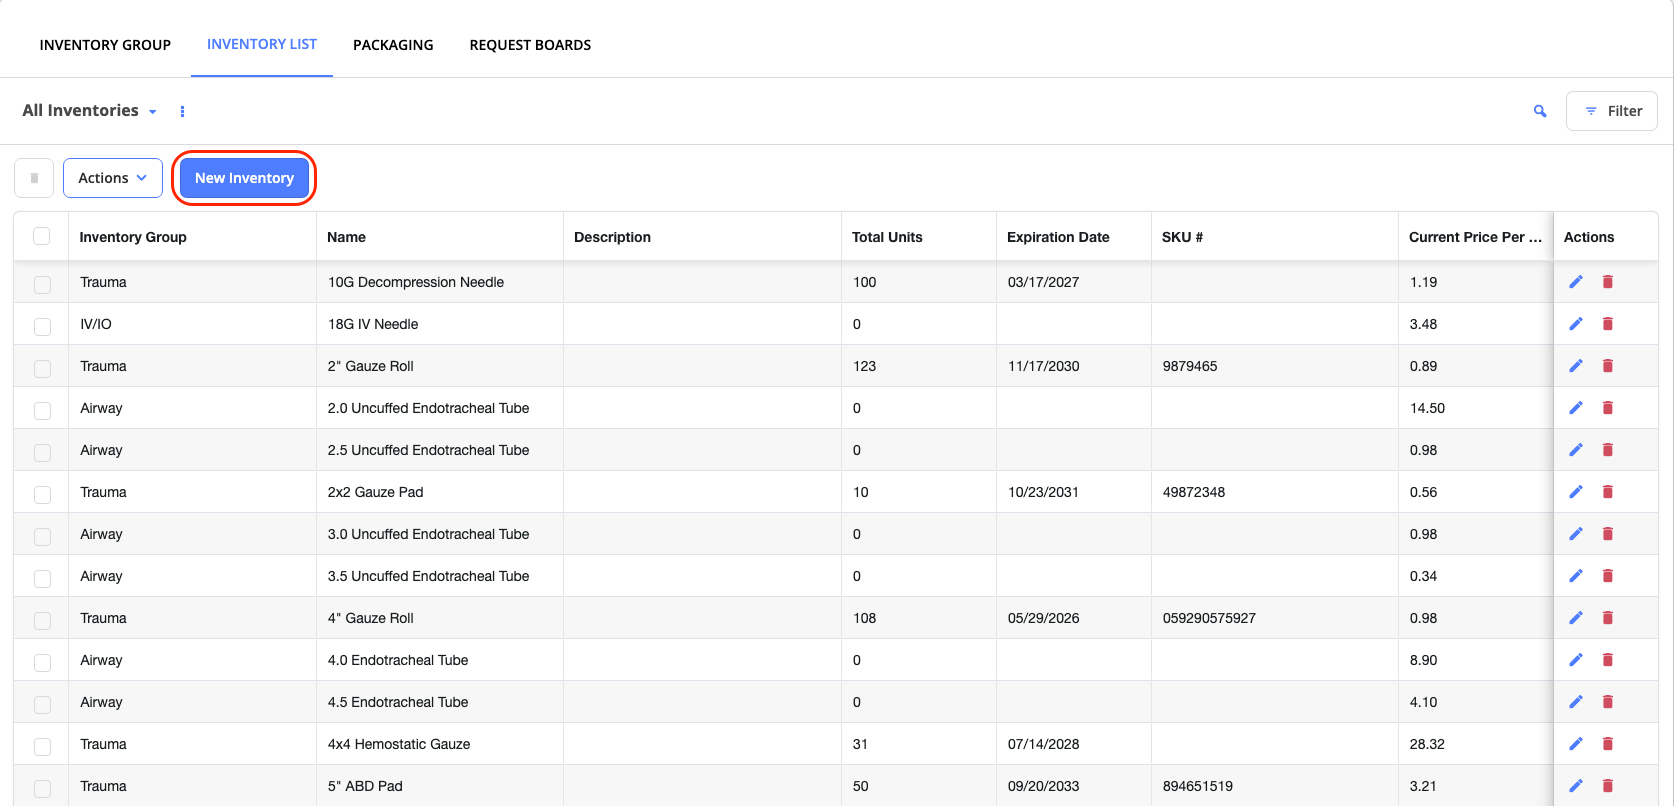The width and height of the screenshot is (1674, 806).
Task: Click the New Inventory button
Action: (244, 178)
